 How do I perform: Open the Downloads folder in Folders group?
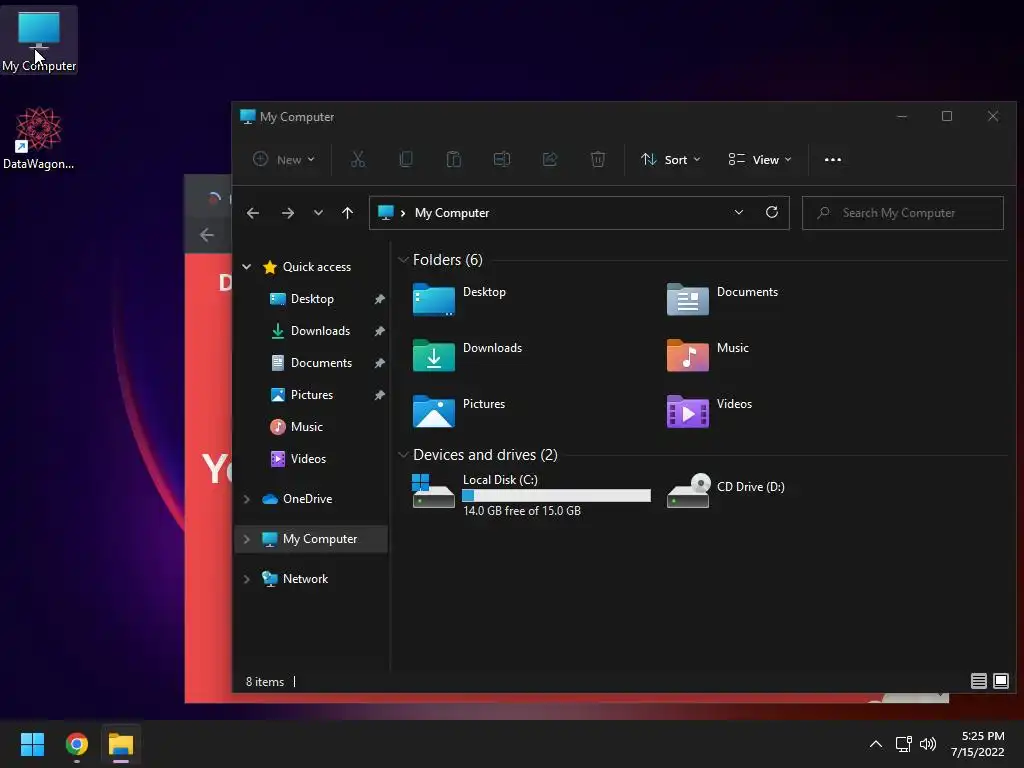coord(467,355)
